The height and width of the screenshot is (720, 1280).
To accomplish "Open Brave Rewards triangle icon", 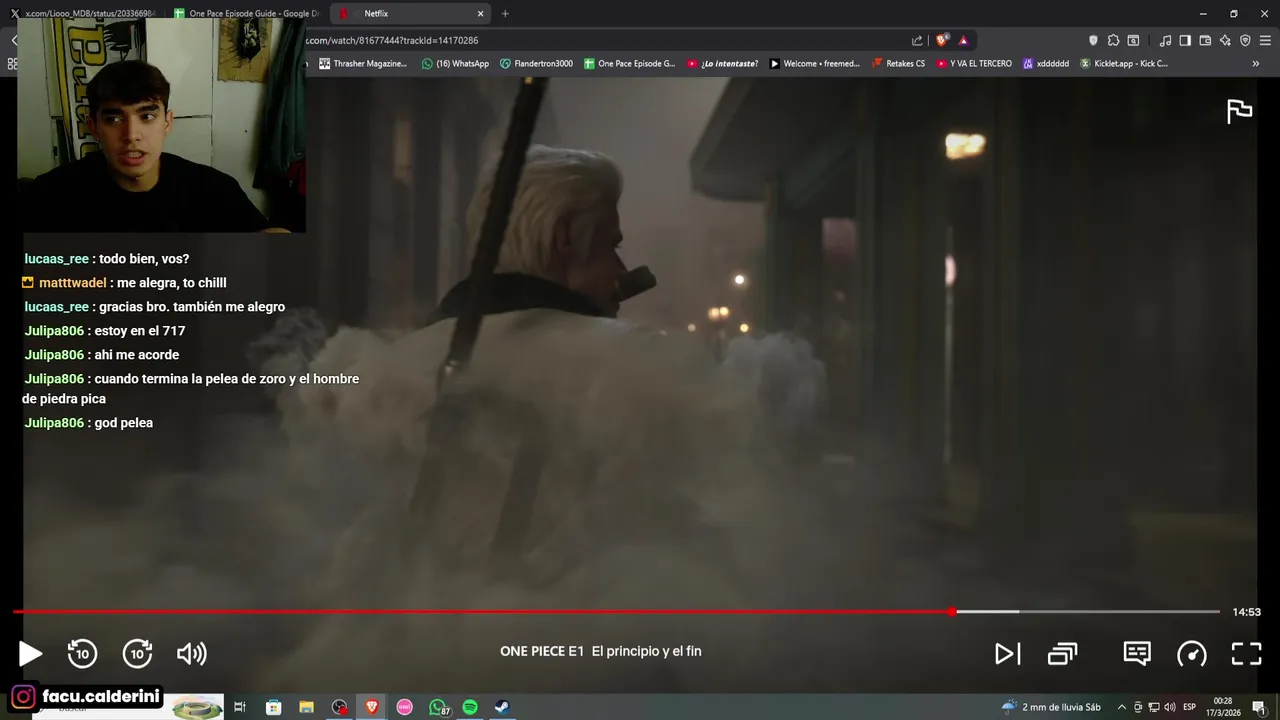I will pyautogui.click(x=963, y=41).
